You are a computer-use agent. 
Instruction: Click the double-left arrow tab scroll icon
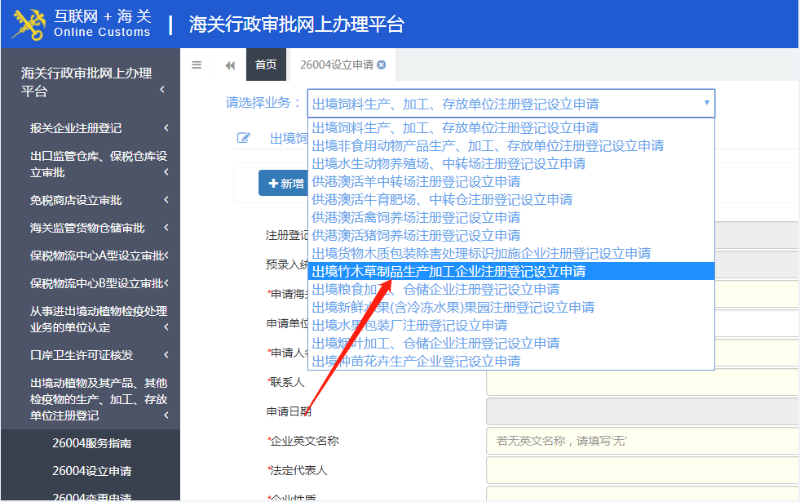[230, 65]
